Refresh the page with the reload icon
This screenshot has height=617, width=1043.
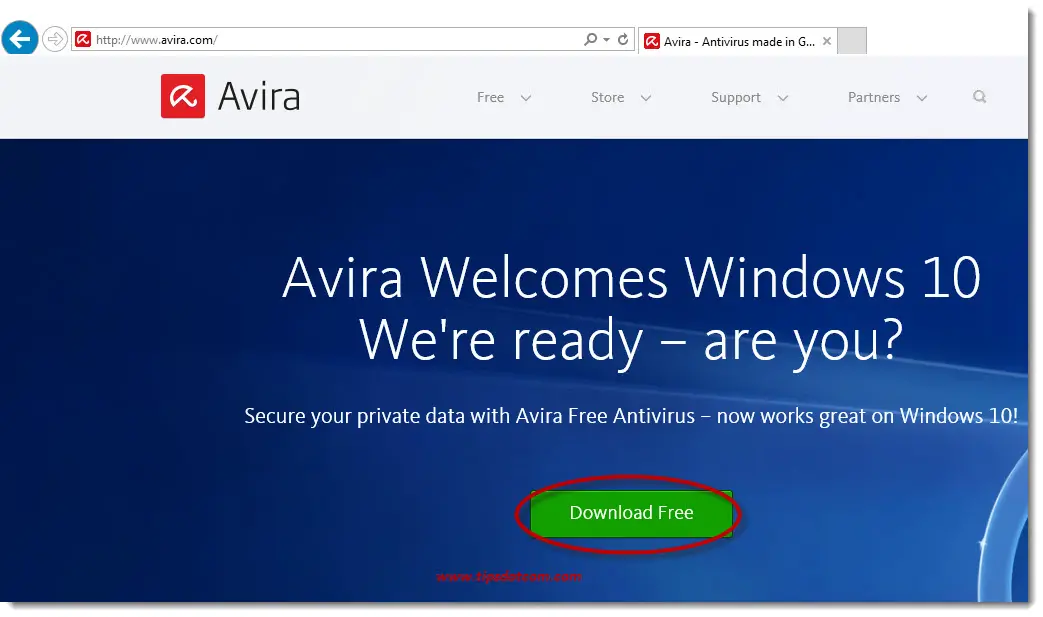pyautogui.click(x=623, y=39)
